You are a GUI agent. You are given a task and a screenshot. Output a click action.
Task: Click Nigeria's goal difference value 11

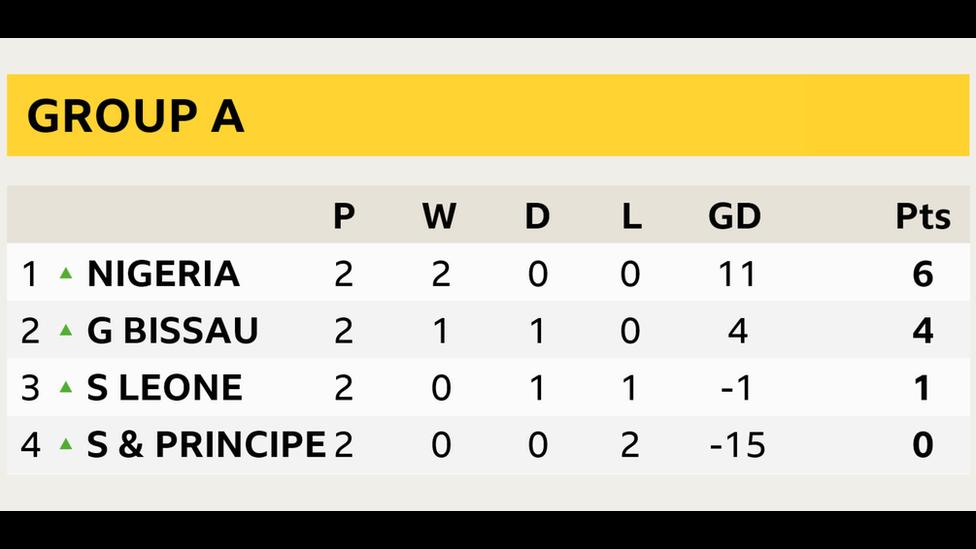point(737,273)
